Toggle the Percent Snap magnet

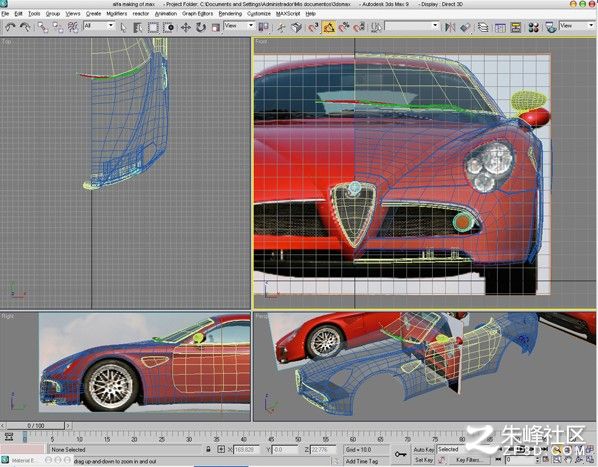coord(344,27)
